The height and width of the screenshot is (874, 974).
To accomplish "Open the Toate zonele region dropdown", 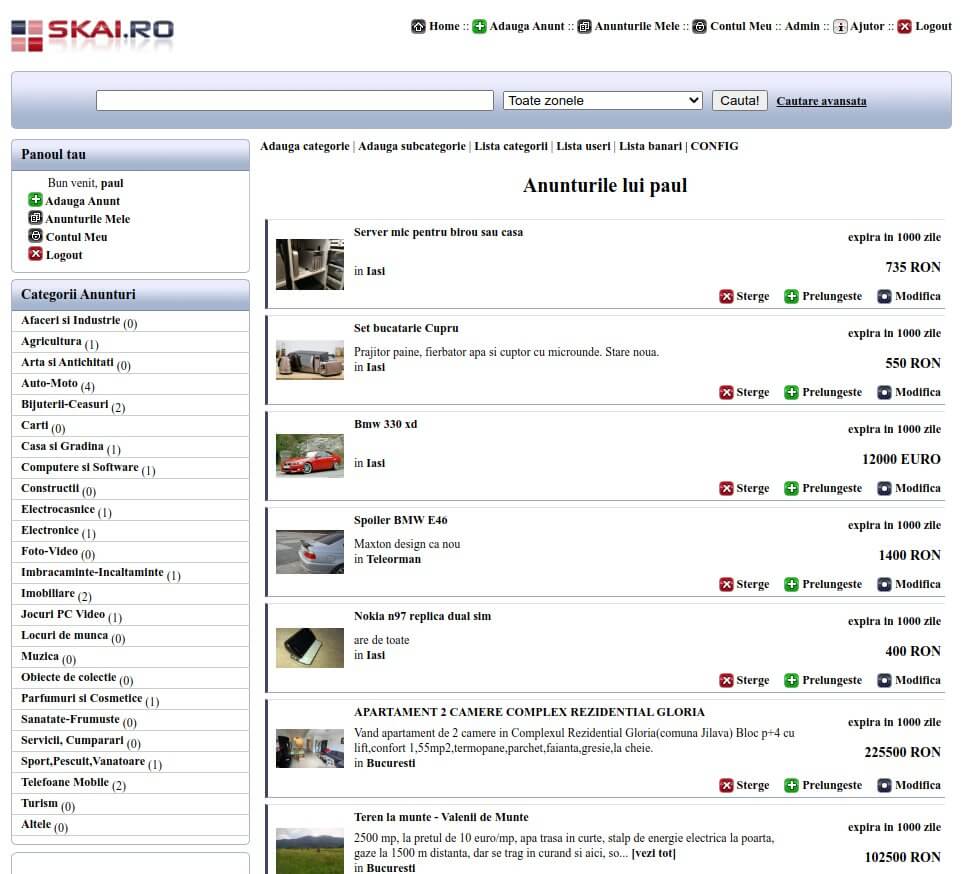I will click(603, 101).
